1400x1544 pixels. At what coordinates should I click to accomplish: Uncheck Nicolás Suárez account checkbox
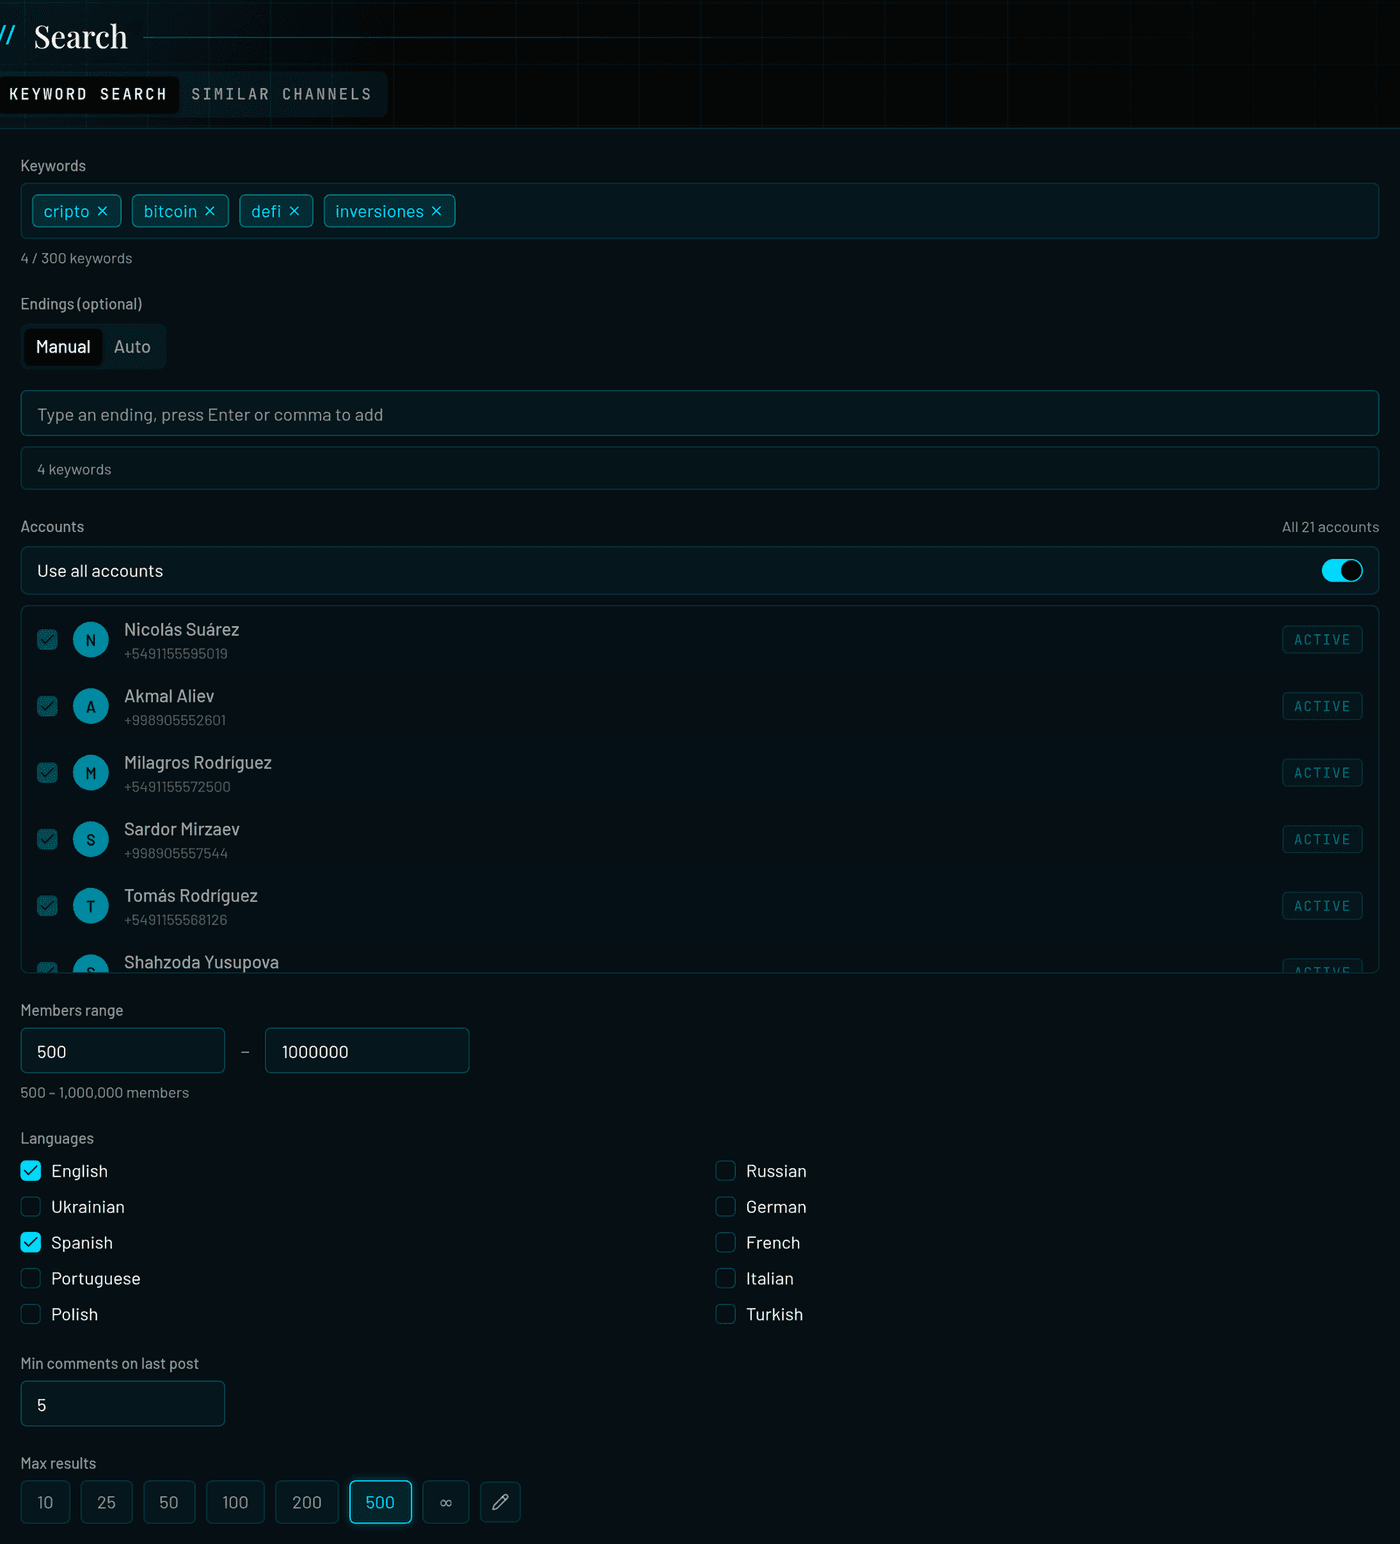coord(47,640)
